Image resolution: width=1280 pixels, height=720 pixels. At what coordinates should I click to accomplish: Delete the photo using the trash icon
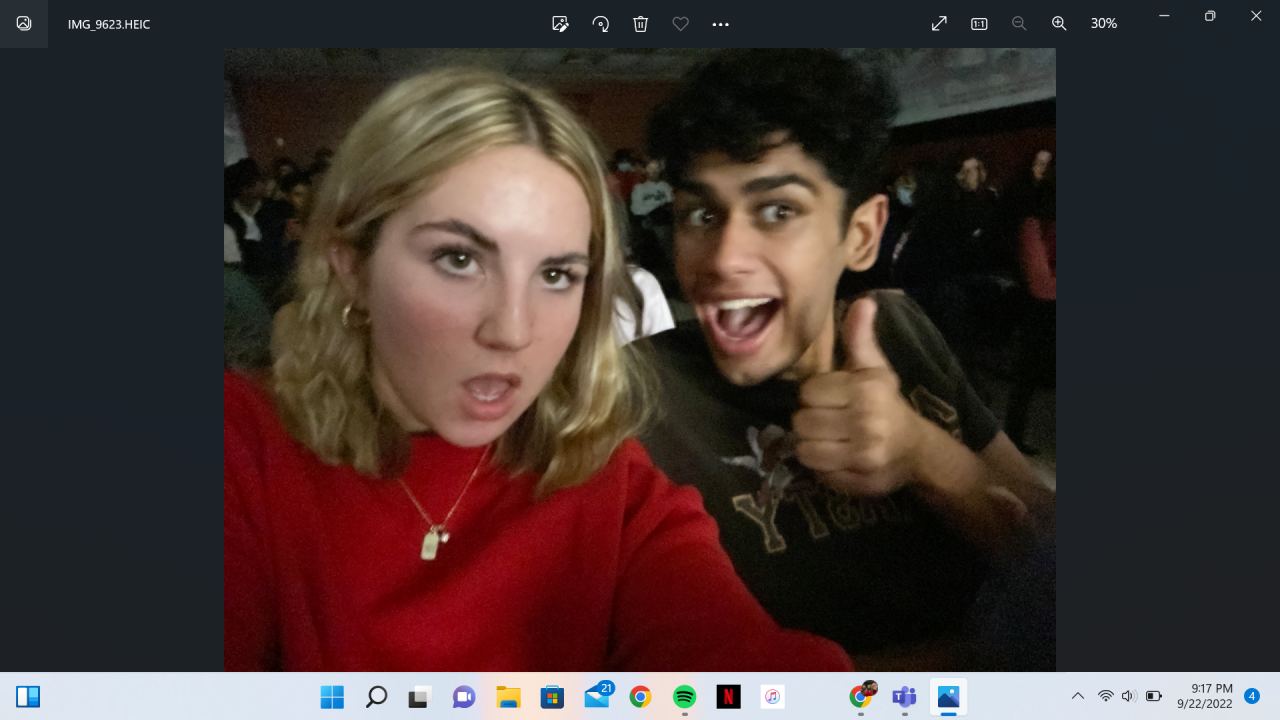pos(640,24)
